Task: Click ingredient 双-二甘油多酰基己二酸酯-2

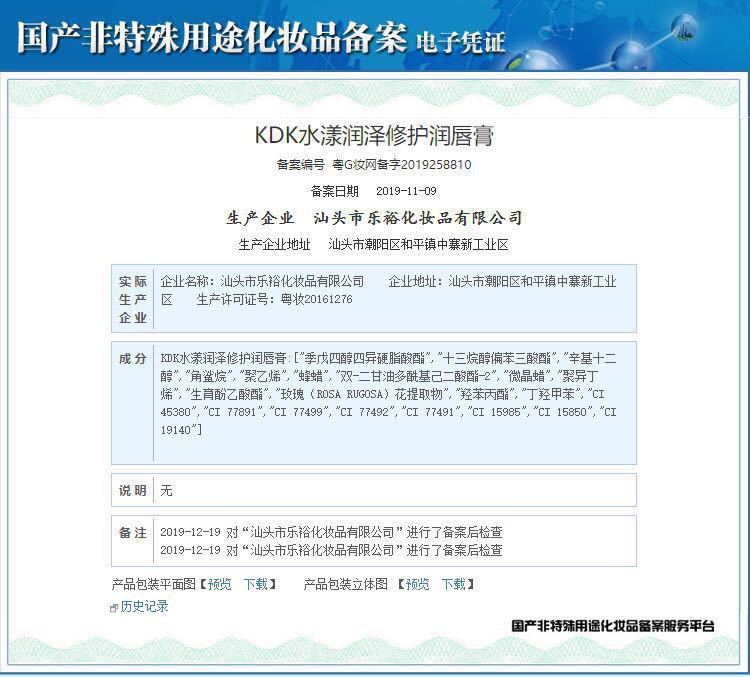Action: click(x=415, y=376)
